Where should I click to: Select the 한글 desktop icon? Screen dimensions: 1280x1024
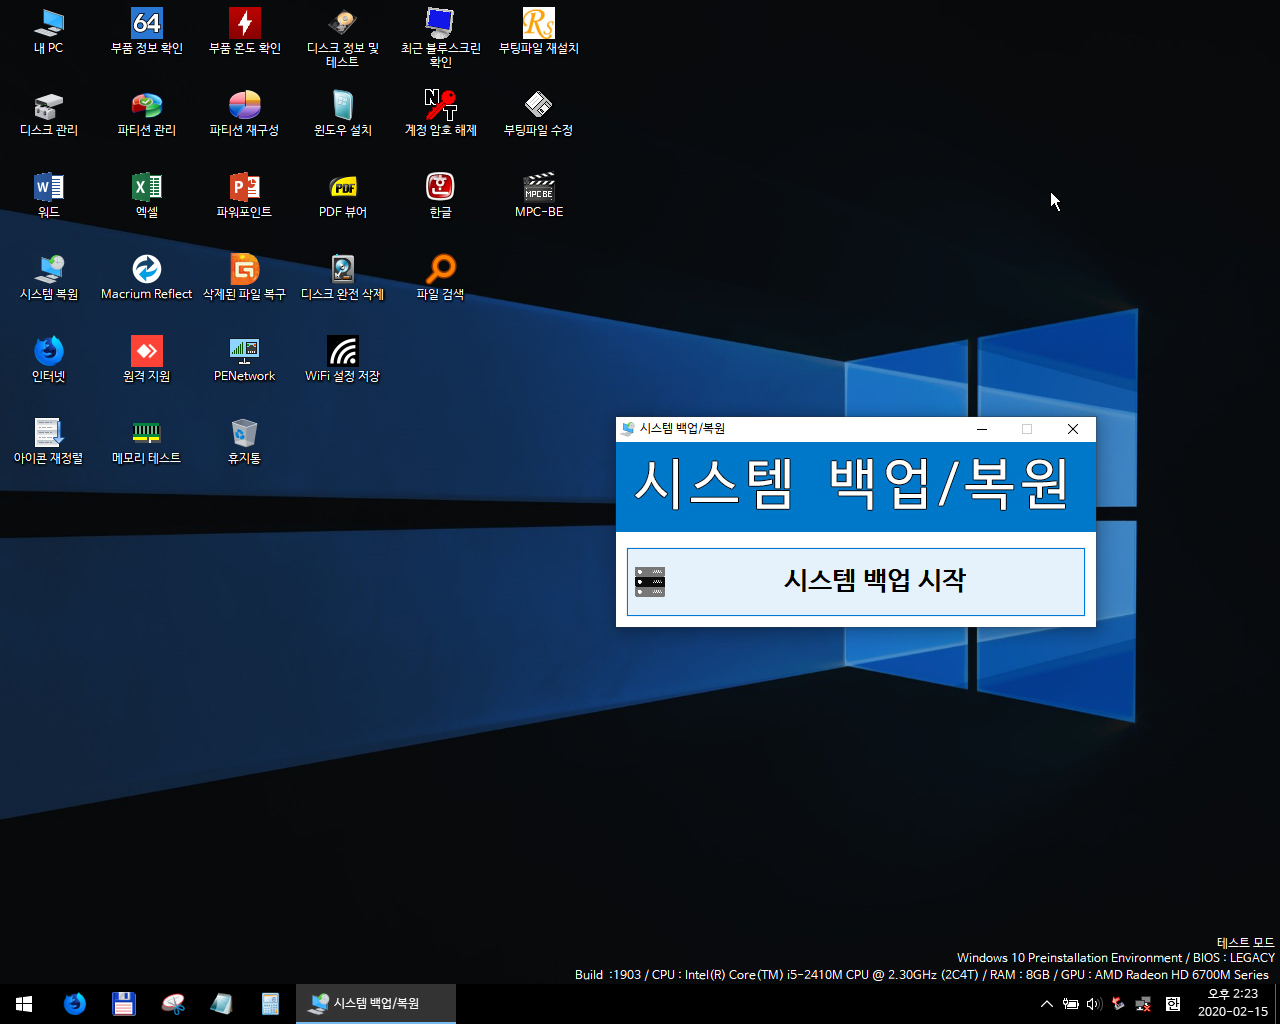pyautogui.click(x=441, y=195)
